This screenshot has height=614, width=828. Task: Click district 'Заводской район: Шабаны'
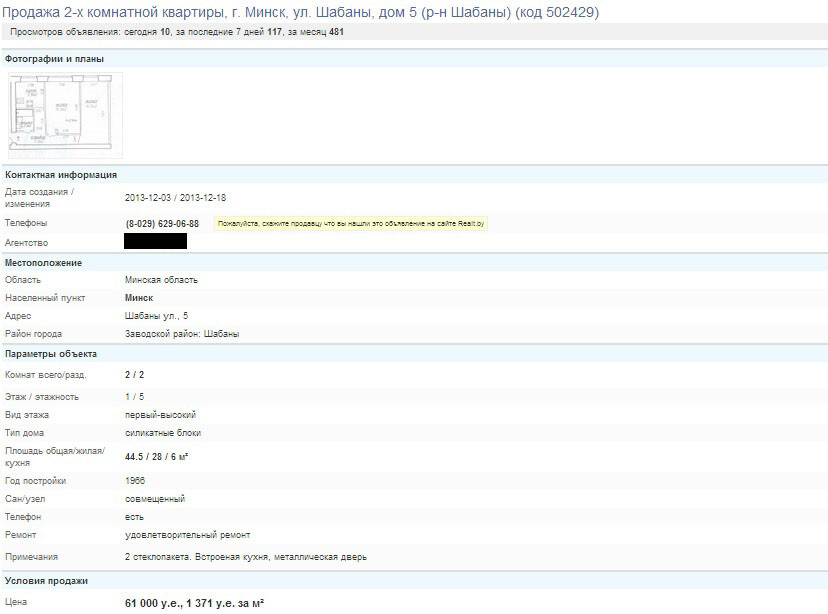coord(182,334)
